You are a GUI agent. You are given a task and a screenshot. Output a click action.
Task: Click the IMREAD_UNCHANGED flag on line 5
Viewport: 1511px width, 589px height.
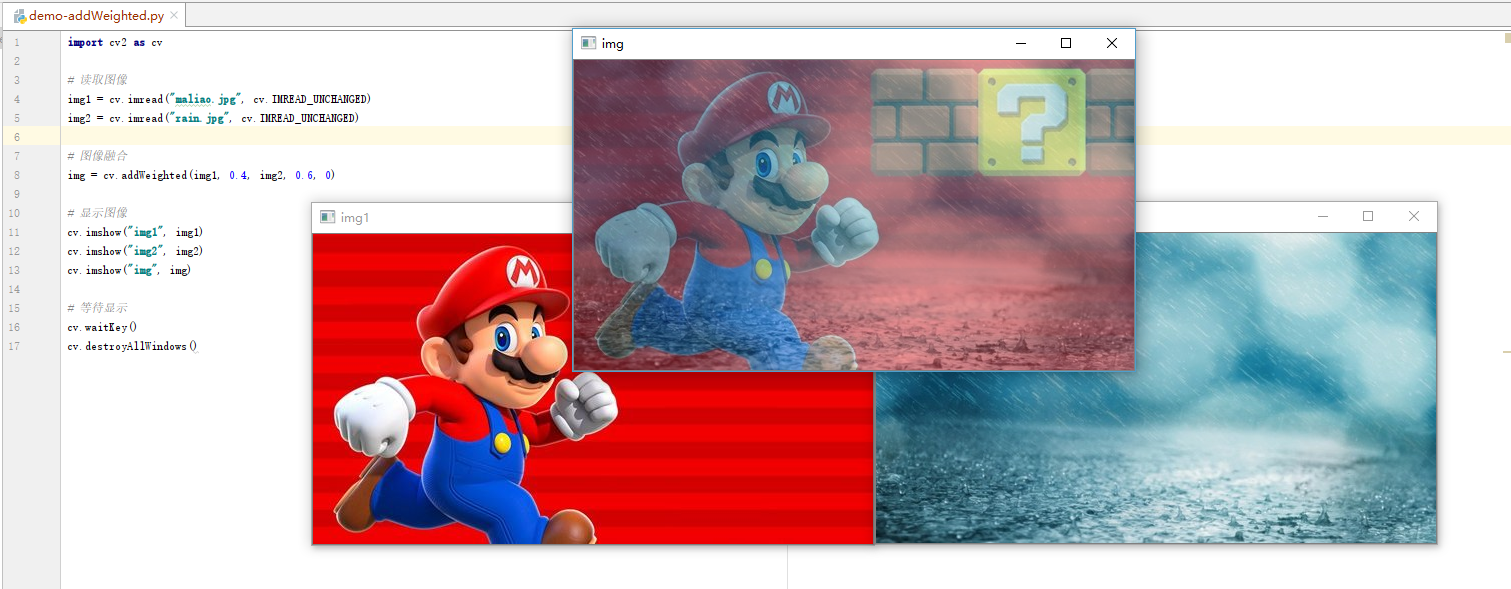click(309, 118)
